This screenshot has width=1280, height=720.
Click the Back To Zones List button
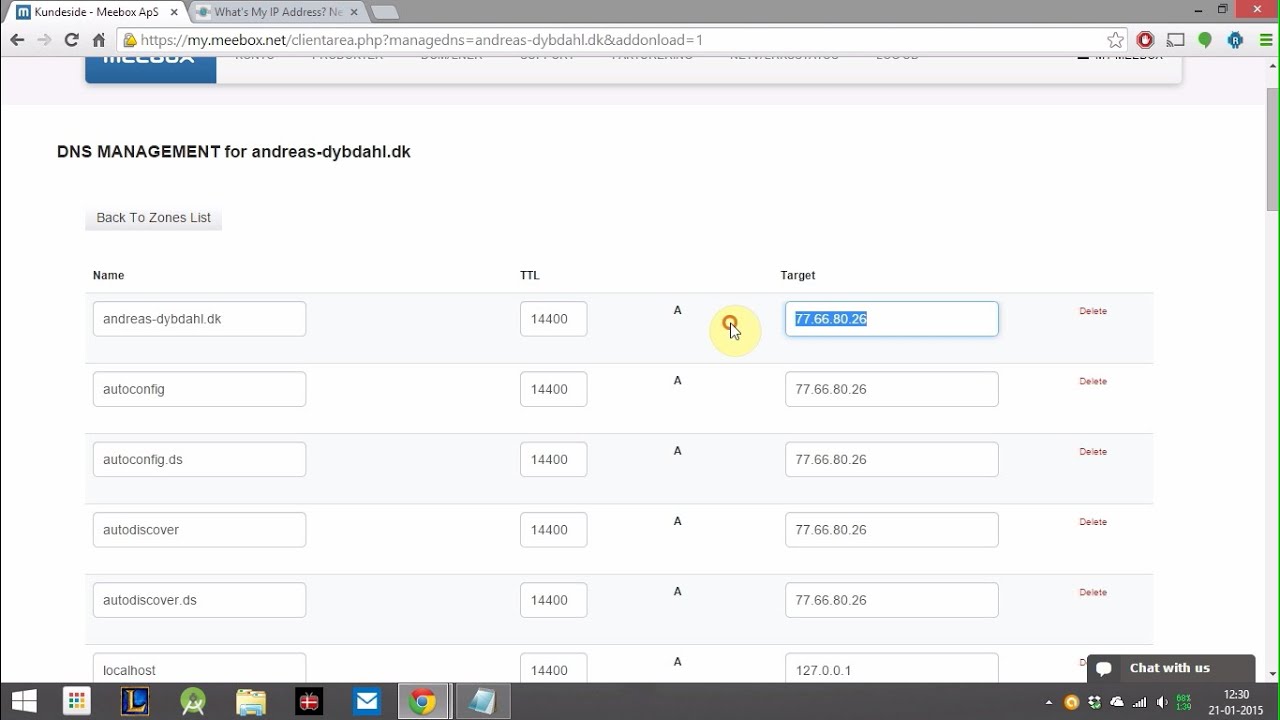click(x=153, y=218)
